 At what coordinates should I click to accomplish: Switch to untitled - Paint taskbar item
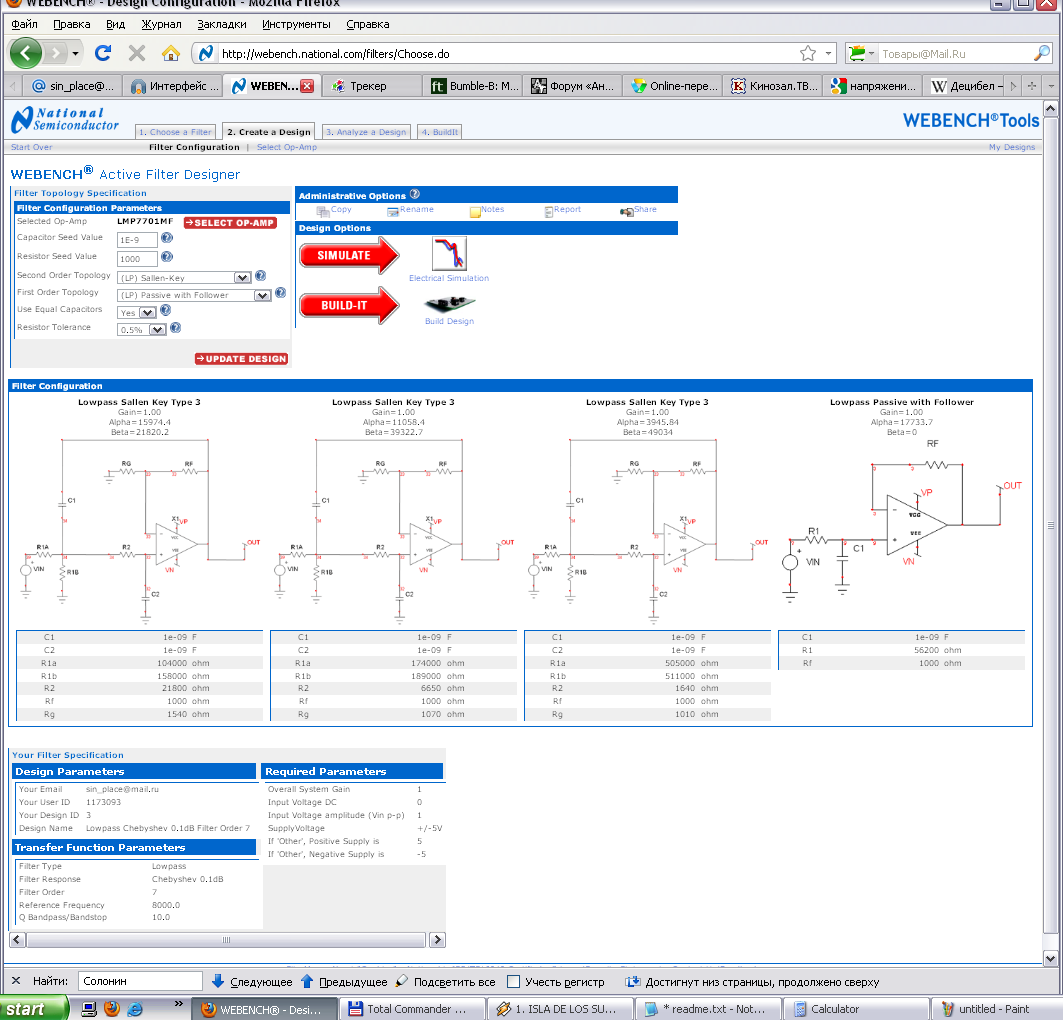(x=997, y=1009)
